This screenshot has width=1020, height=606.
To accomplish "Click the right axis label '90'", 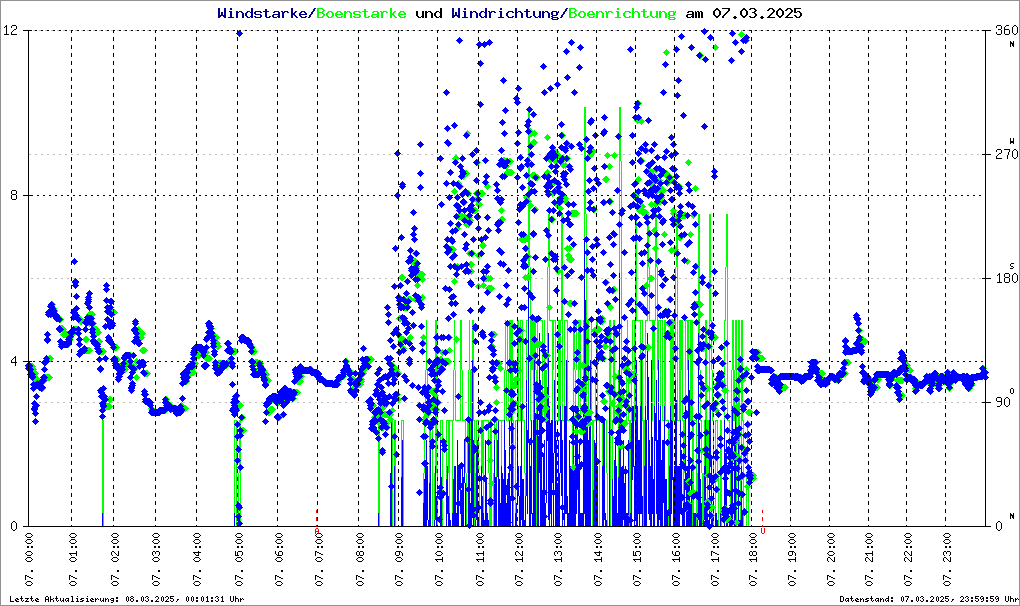I will (1002, 402).
